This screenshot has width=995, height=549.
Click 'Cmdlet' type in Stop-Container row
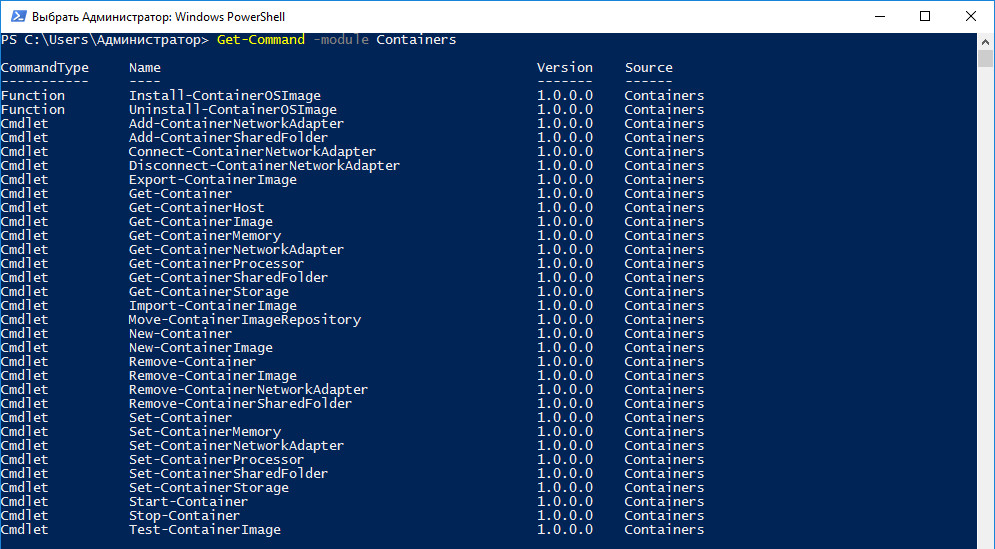coord(25,515)
